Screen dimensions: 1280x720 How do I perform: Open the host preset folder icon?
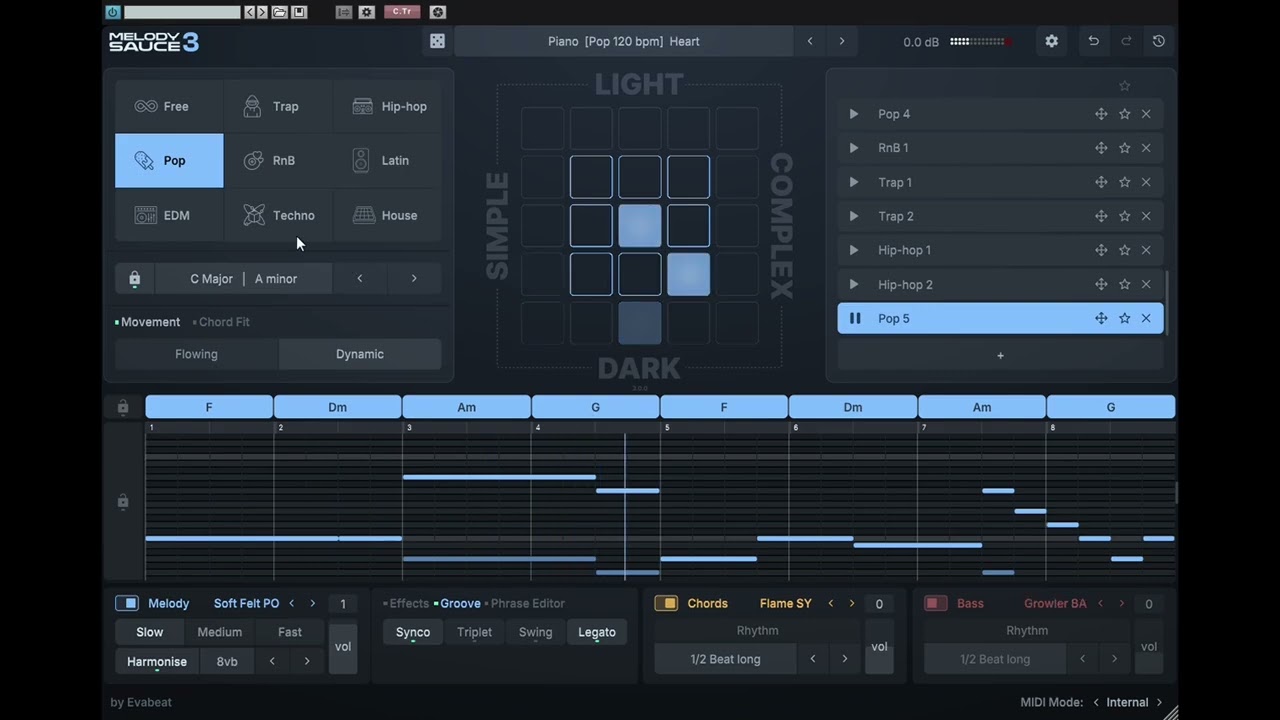[279, 12]
